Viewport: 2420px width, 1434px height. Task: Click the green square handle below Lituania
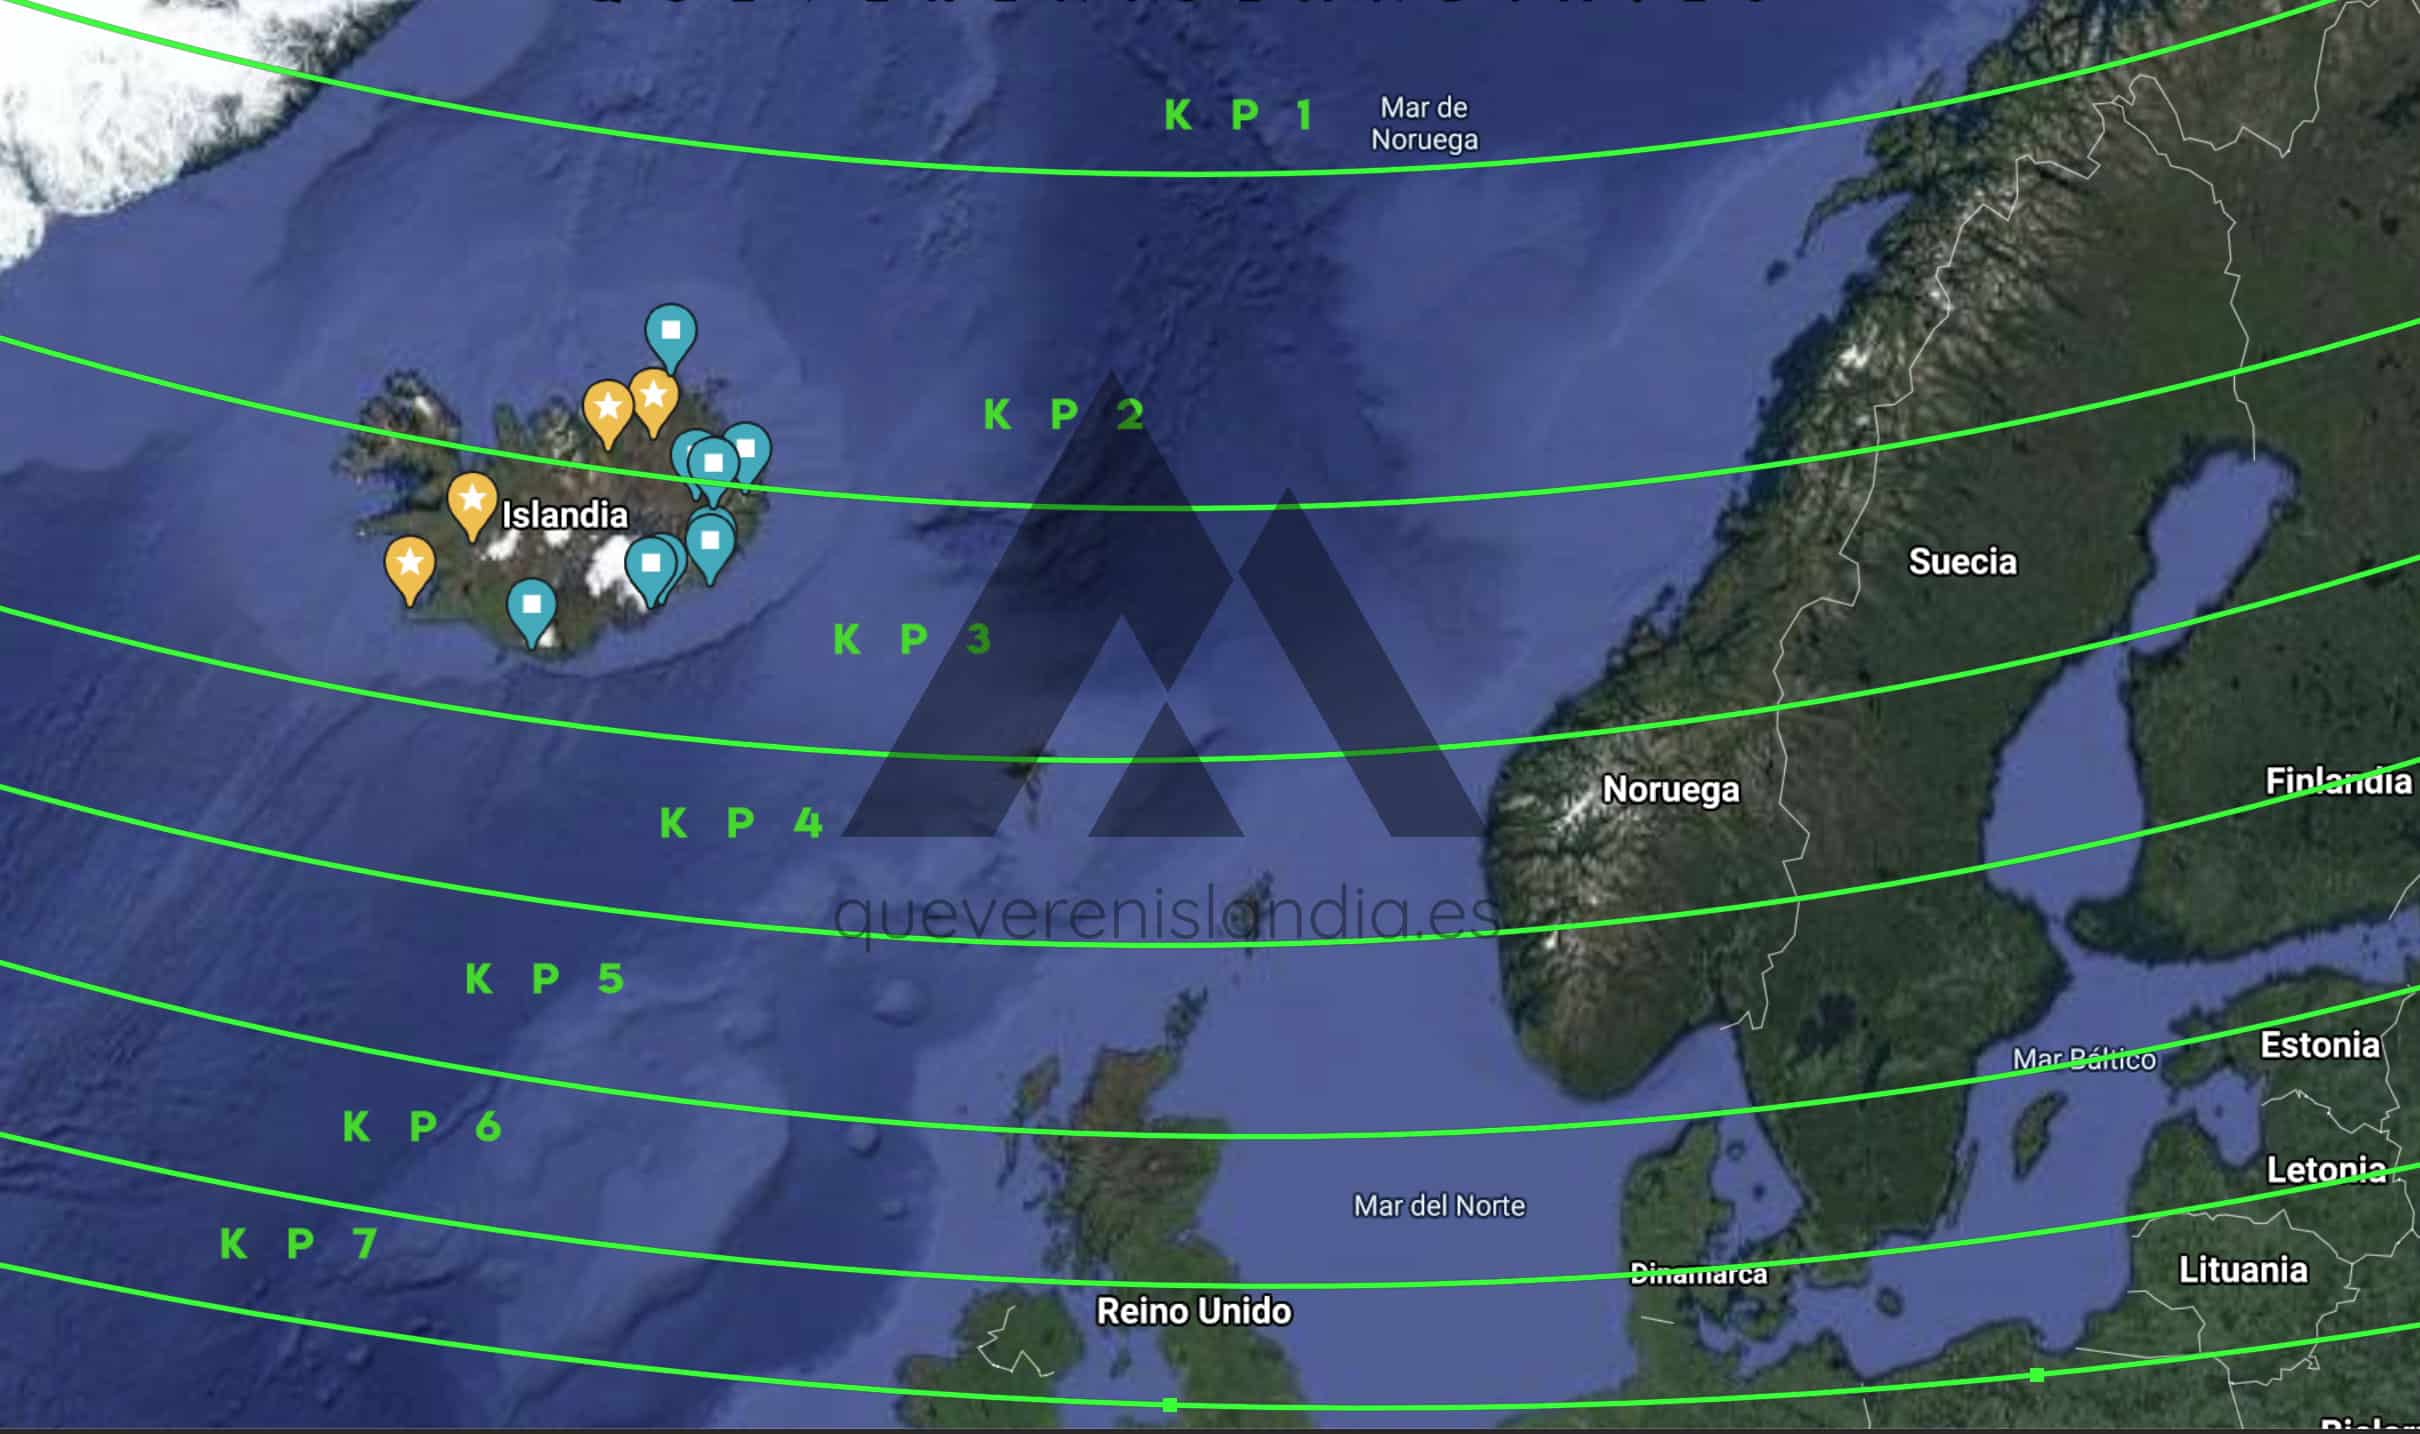pos(2037,1375)
